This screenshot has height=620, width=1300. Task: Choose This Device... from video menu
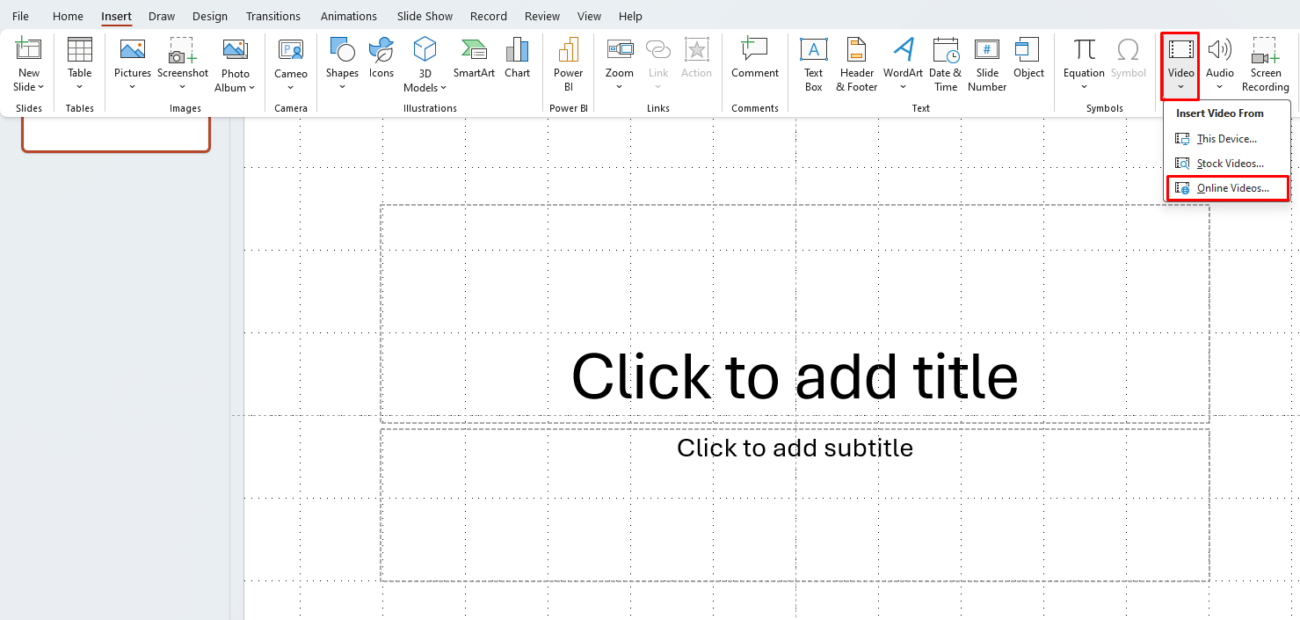1228,139
